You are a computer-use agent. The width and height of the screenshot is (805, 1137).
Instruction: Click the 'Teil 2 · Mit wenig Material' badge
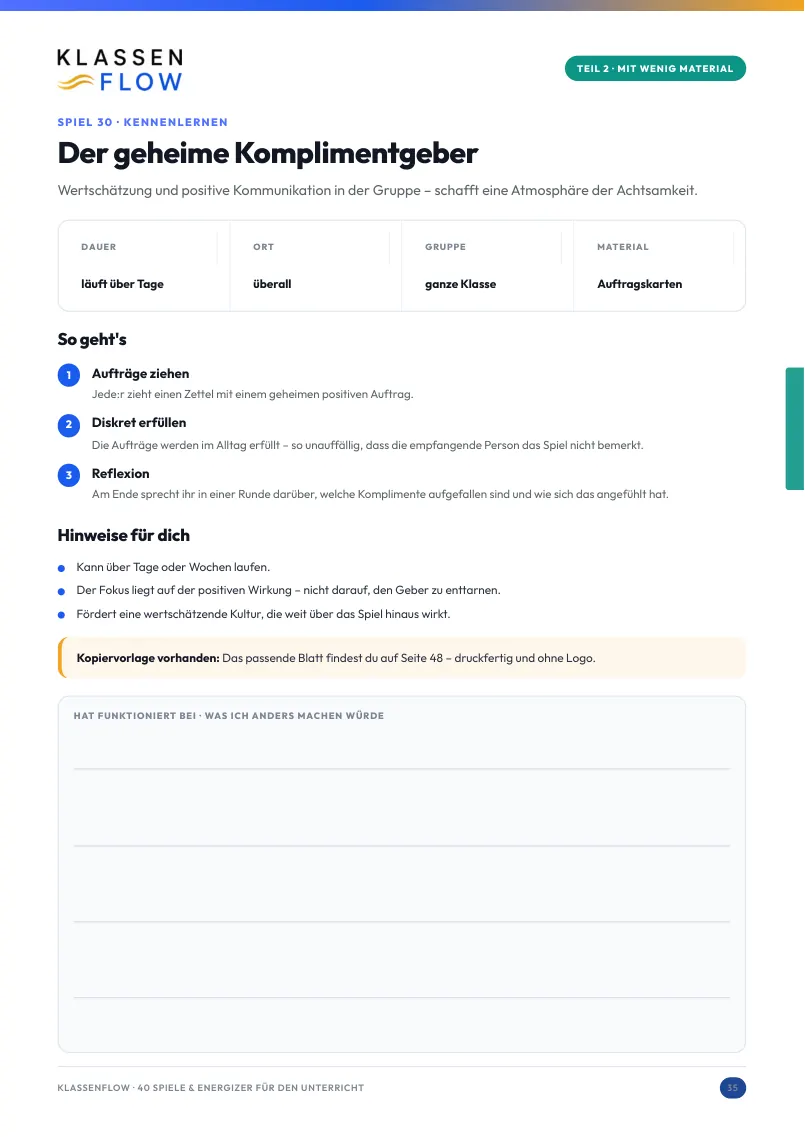tap(655, 68)
